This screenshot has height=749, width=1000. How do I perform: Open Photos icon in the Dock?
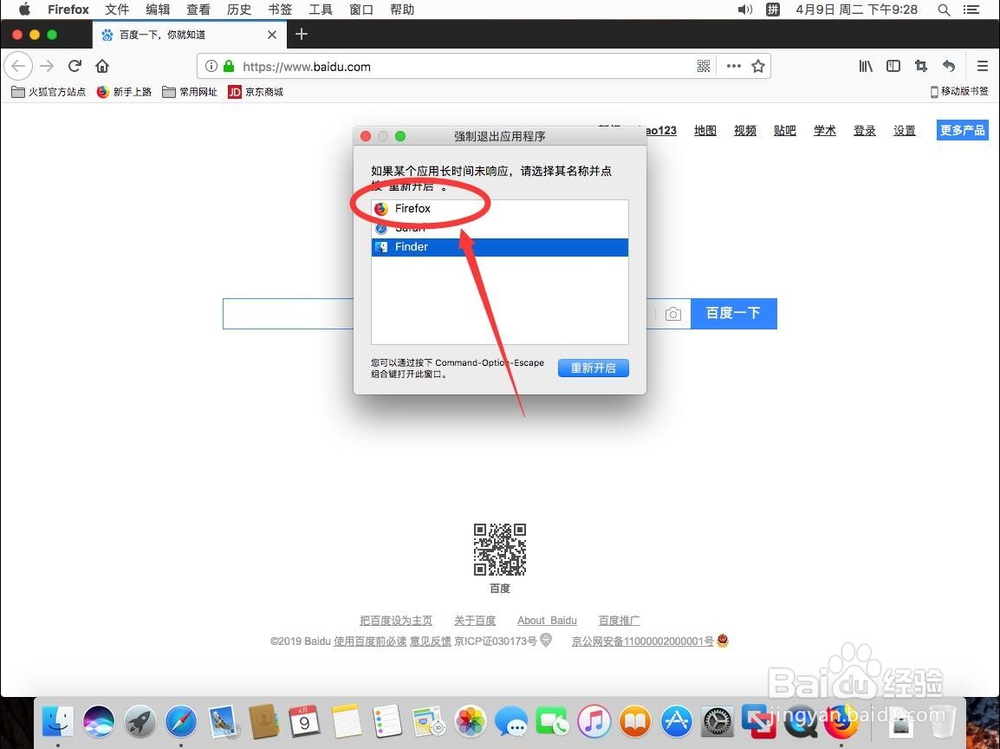pyautogui.click(x=470, y=722)
